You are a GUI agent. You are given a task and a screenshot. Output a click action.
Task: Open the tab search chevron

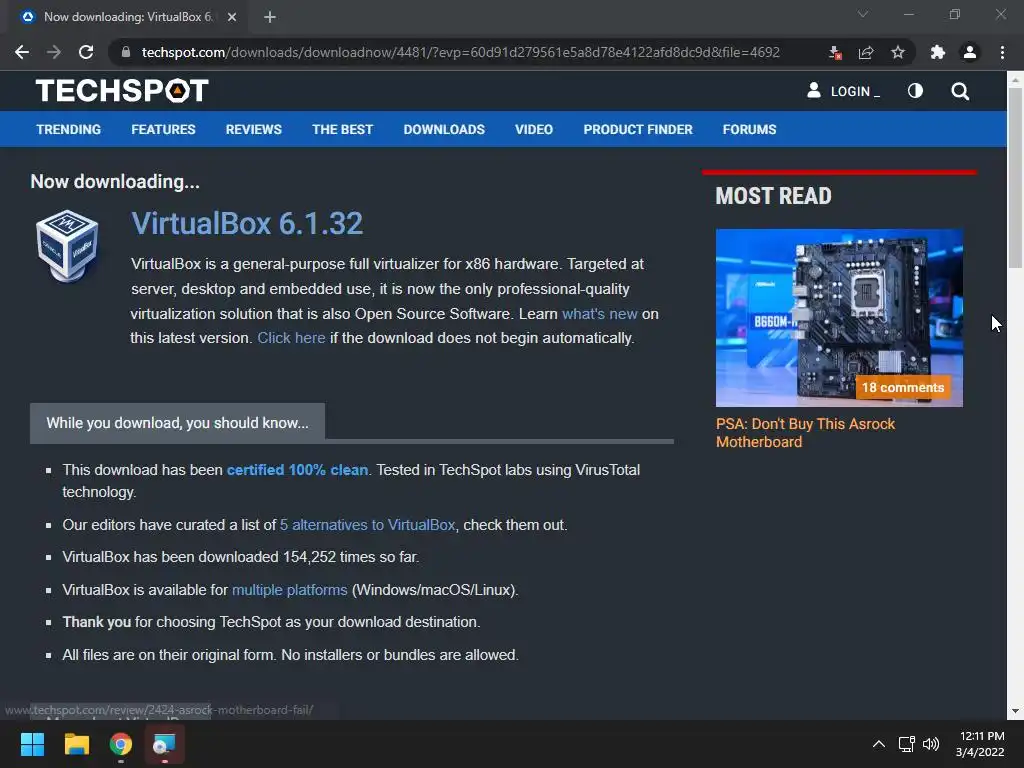click(x=863, y=14)
